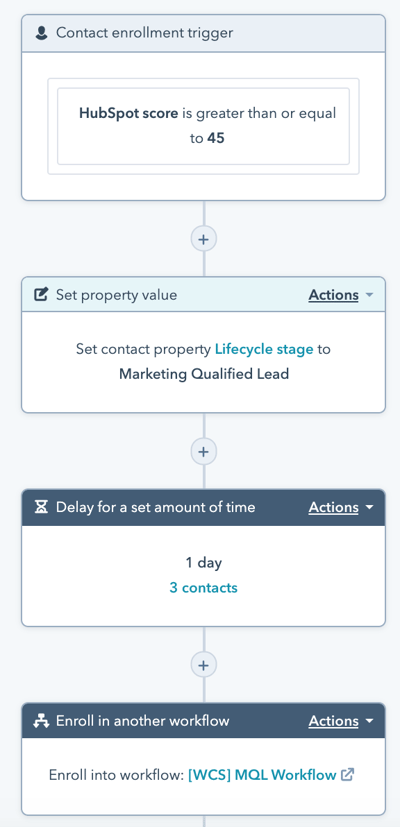Image resolution: width=400 pixels, height=827 pixels.
Task: Click the Set property value card title
Action: click(x=117, y=295)
